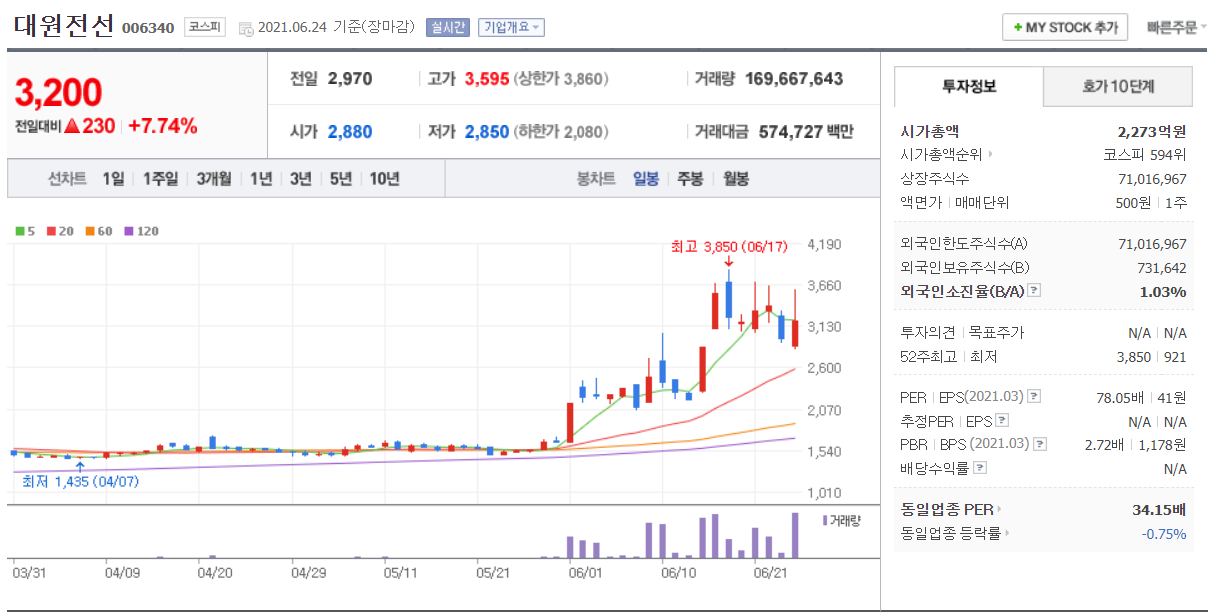Click the 저가 value 2,850

[487, 131]
